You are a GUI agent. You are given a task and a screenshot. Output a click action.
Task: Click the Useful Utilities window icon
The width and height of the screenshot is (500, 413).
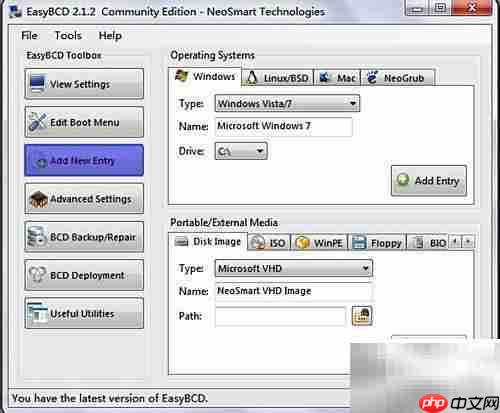[37, 313]
